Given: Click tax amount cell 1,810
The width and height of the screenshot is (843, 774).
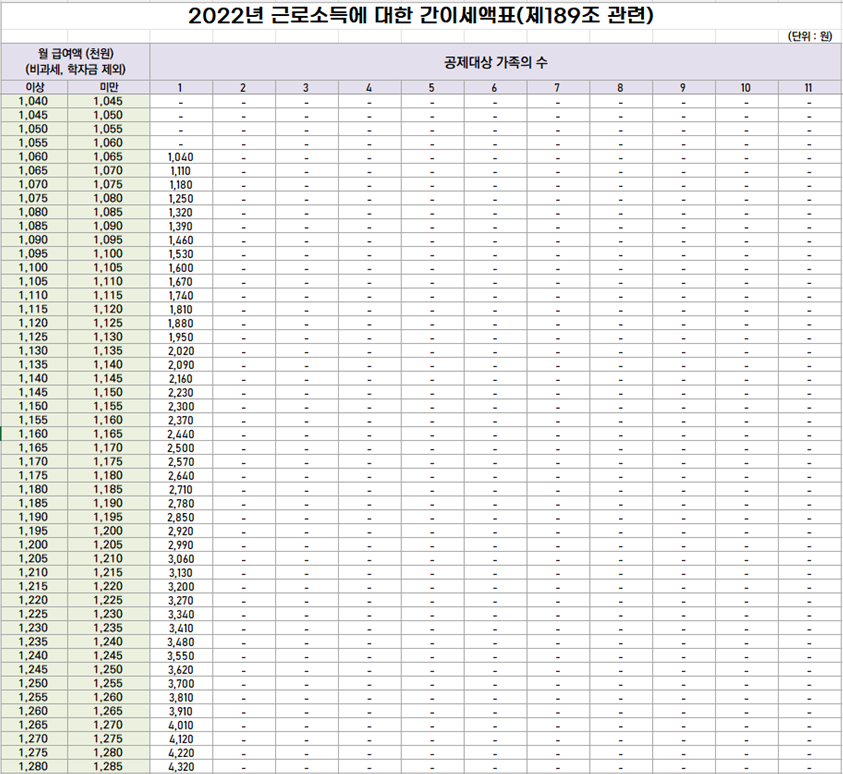Looking at the screenshot, I should point(181,310).
